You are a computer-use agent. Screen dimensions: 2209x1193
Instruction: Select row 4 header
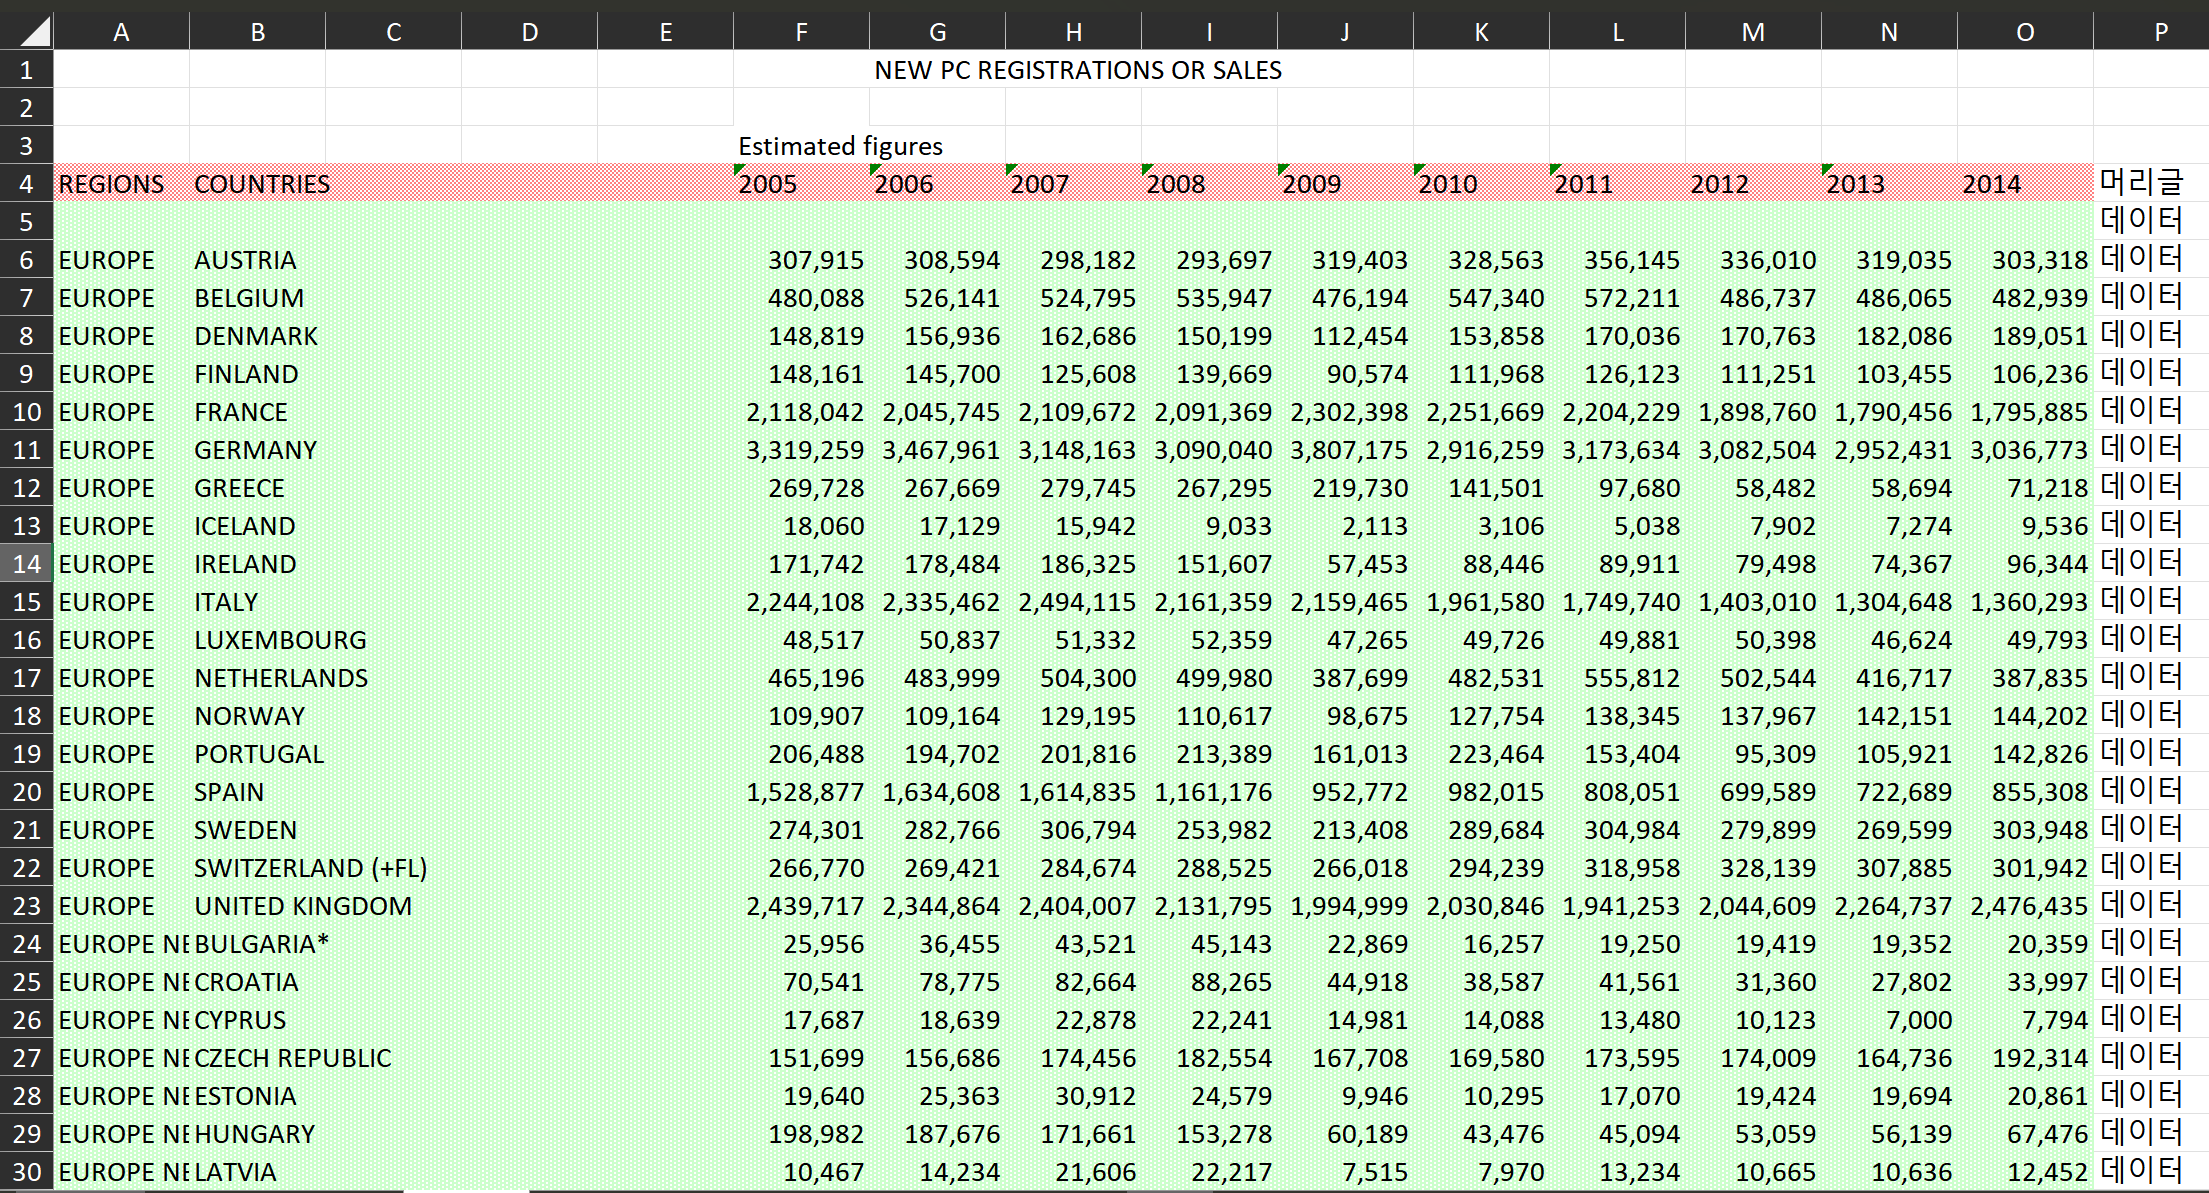[x=26, y=184]
